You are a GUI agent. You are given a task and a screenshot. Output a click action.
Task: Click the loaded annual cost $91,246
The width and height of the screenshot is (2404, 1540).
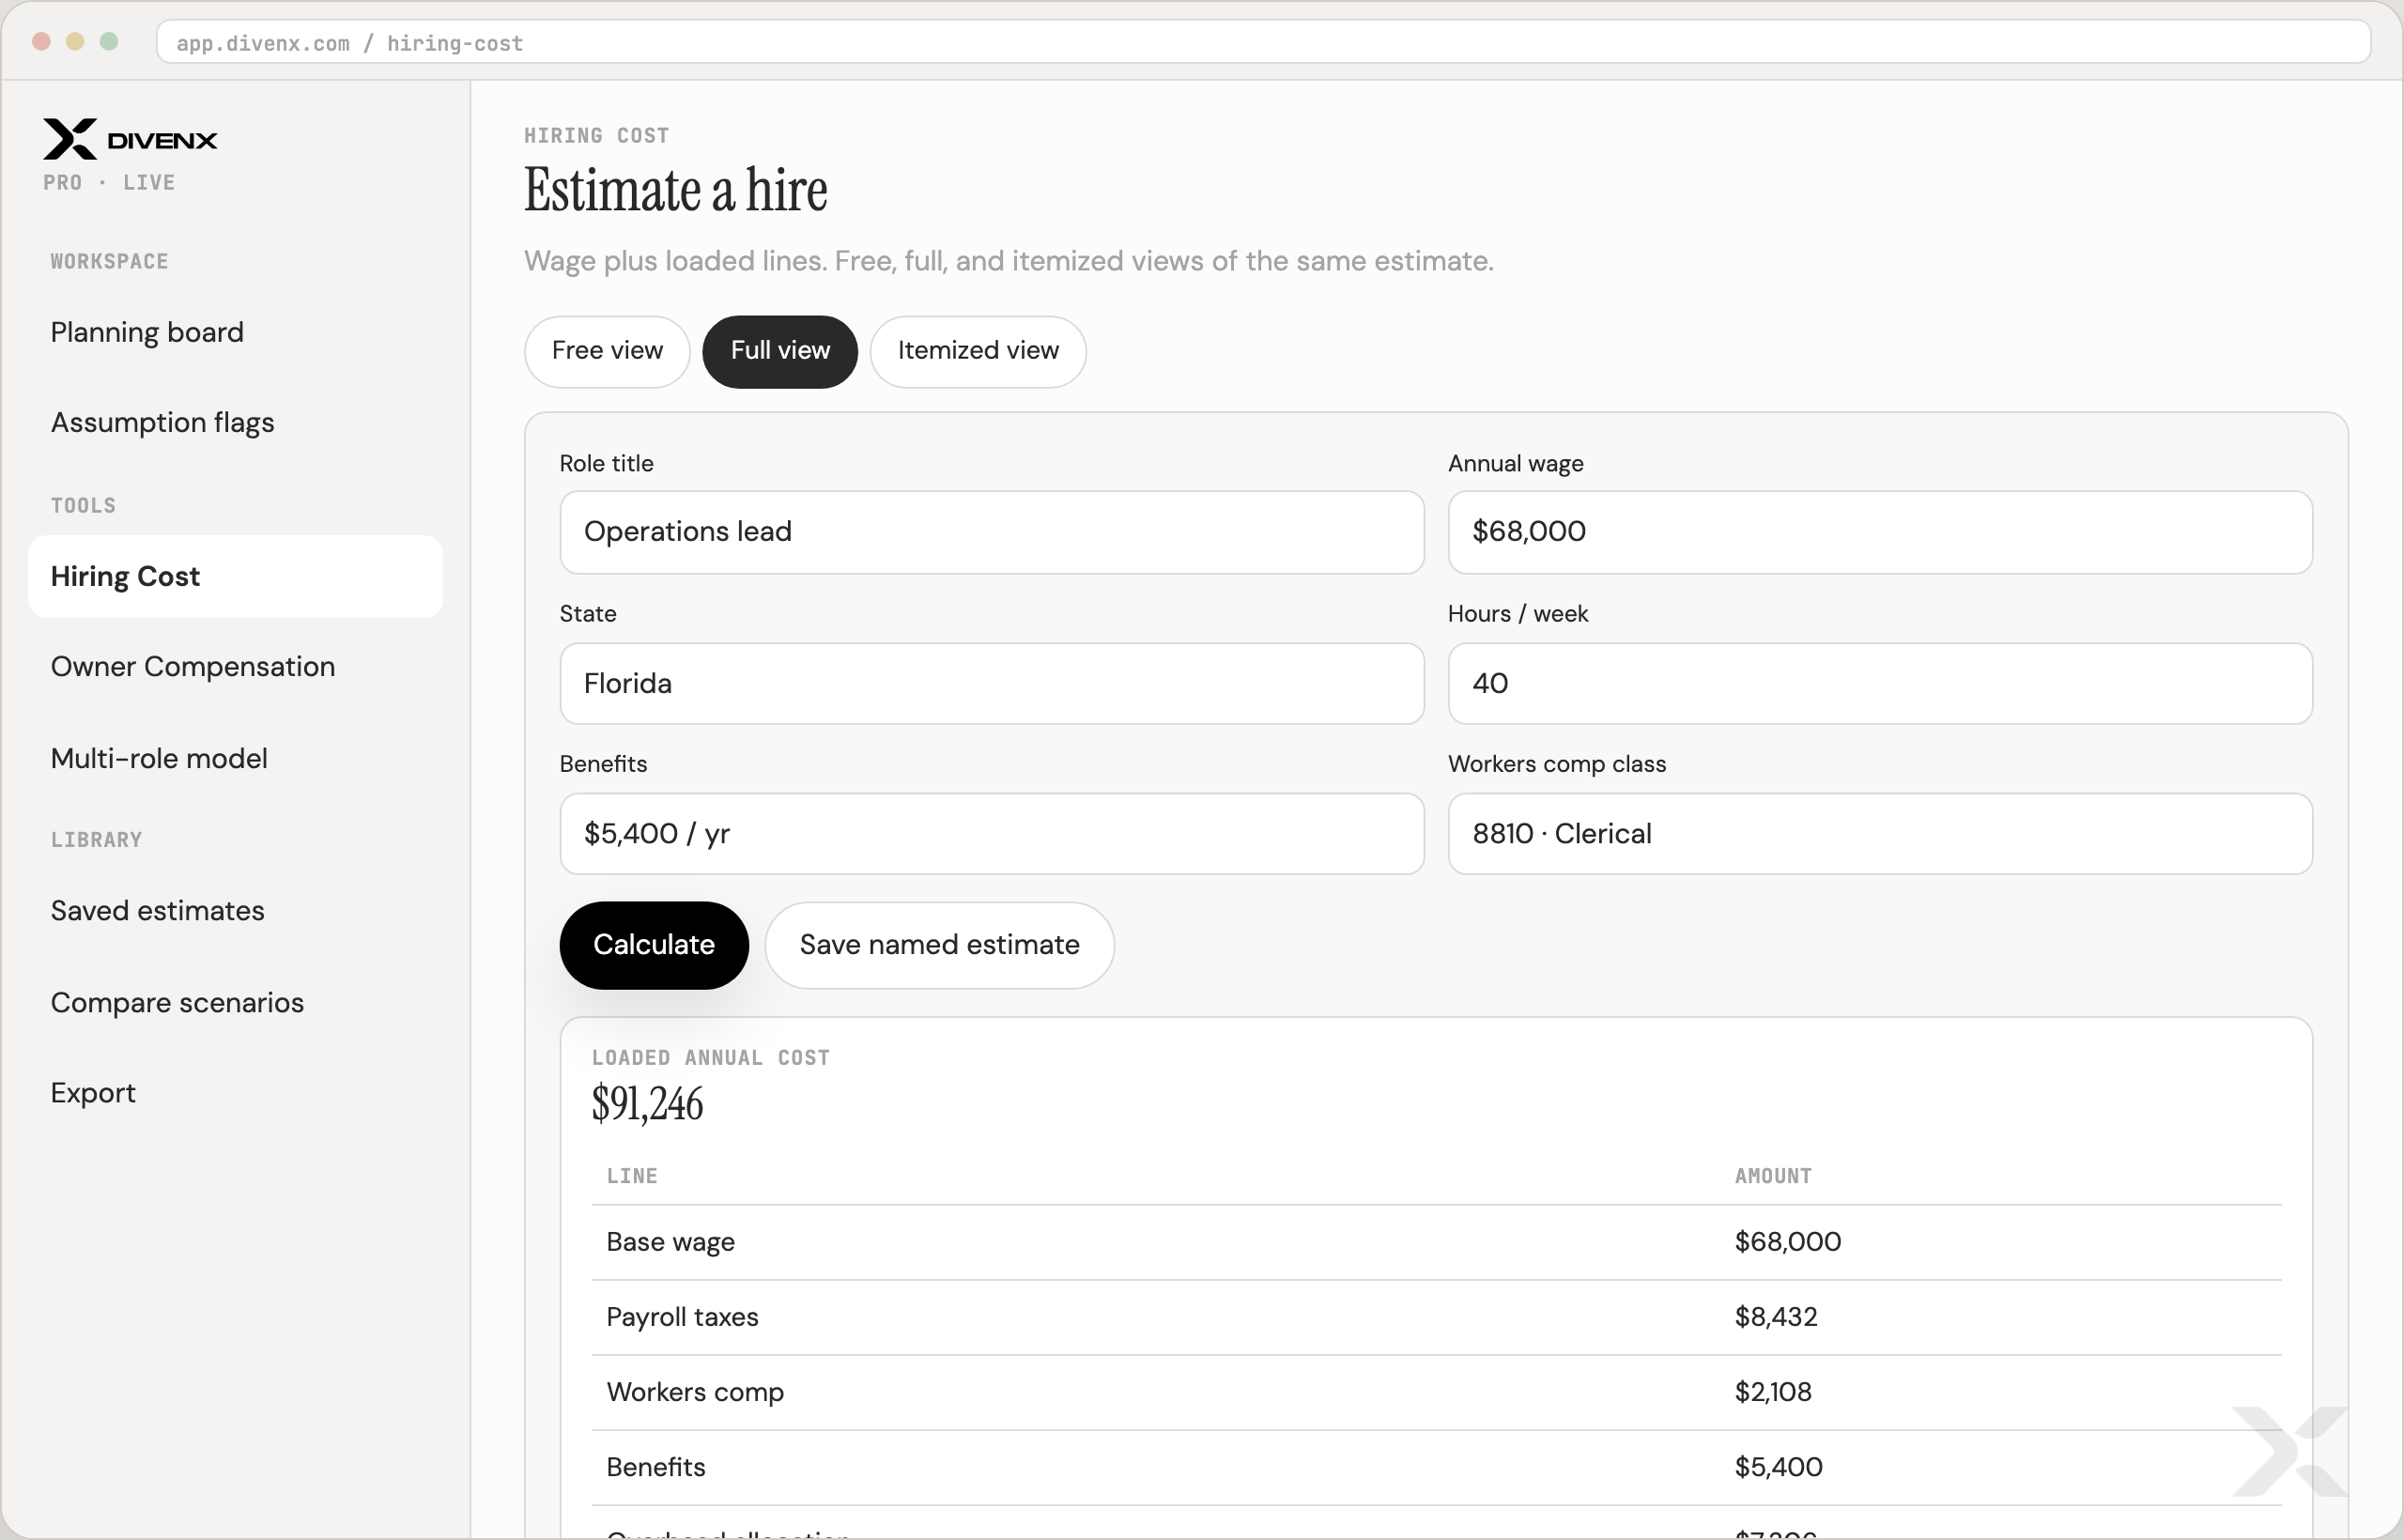(x=647, y=1104)
